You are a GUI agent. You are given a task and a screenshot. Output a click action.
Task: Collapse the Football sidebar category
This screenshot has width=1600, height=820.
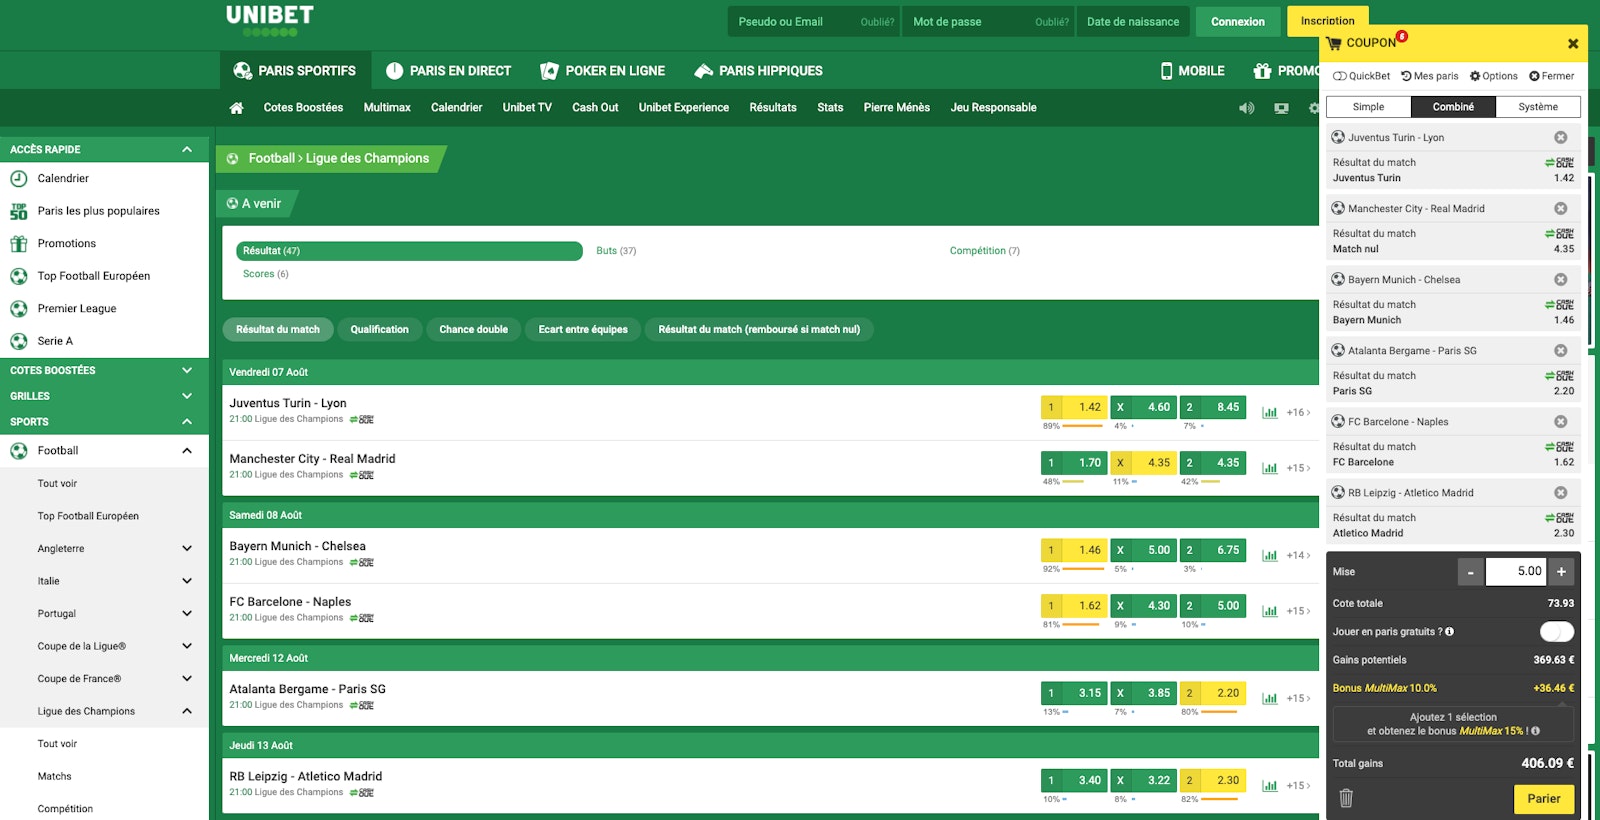[187, 451]
